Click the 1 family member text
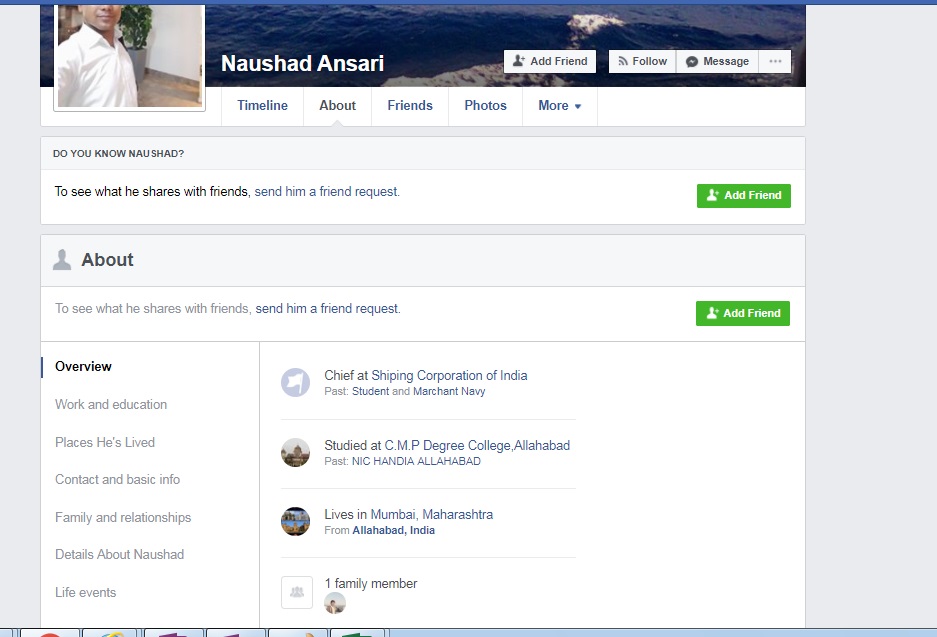 click(x=370, y=584)
